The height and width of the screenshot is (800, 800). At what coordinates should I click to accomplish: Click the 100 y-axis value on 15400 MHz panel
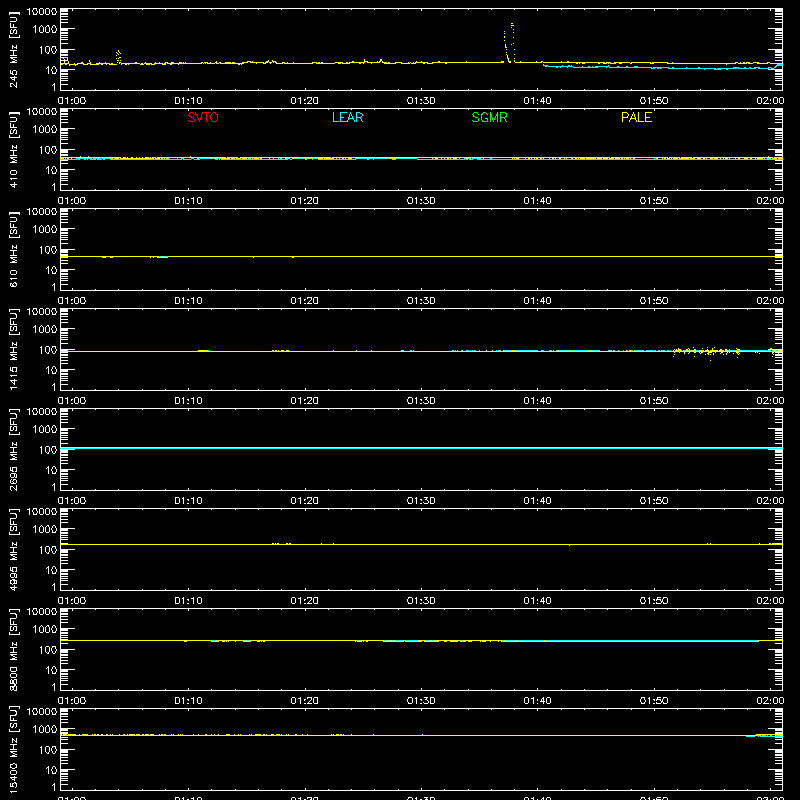point(48,750)
